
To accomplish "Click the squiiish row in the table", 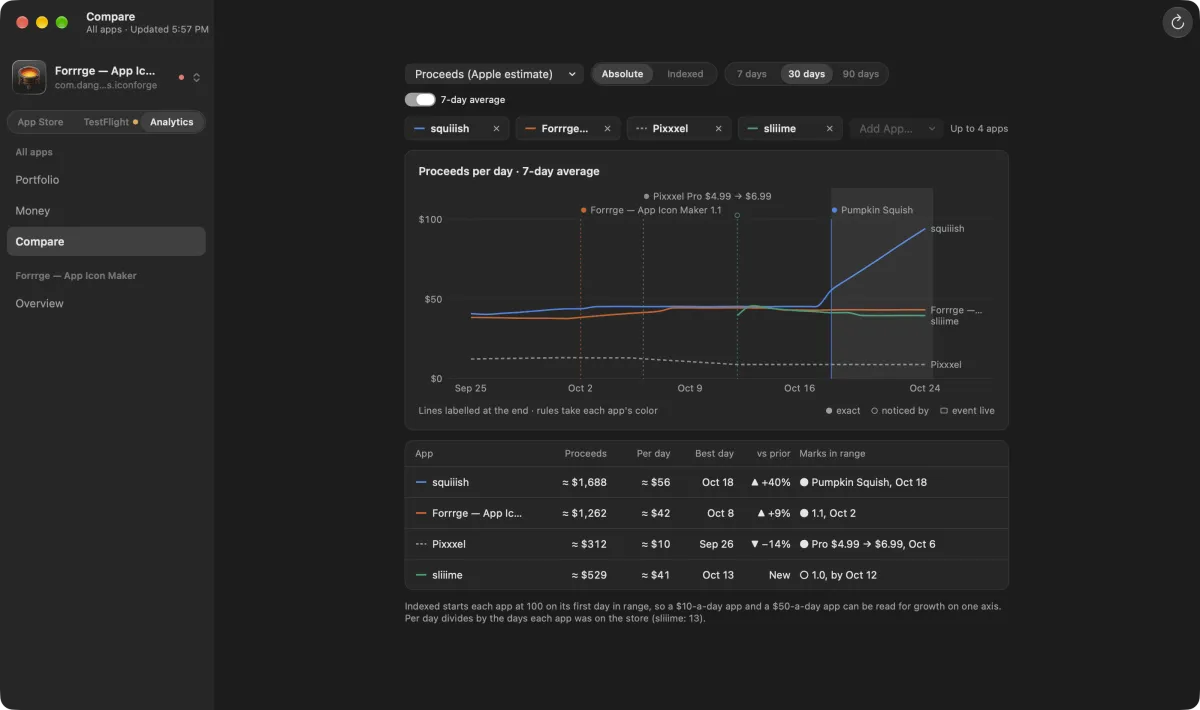I will 706,482.
